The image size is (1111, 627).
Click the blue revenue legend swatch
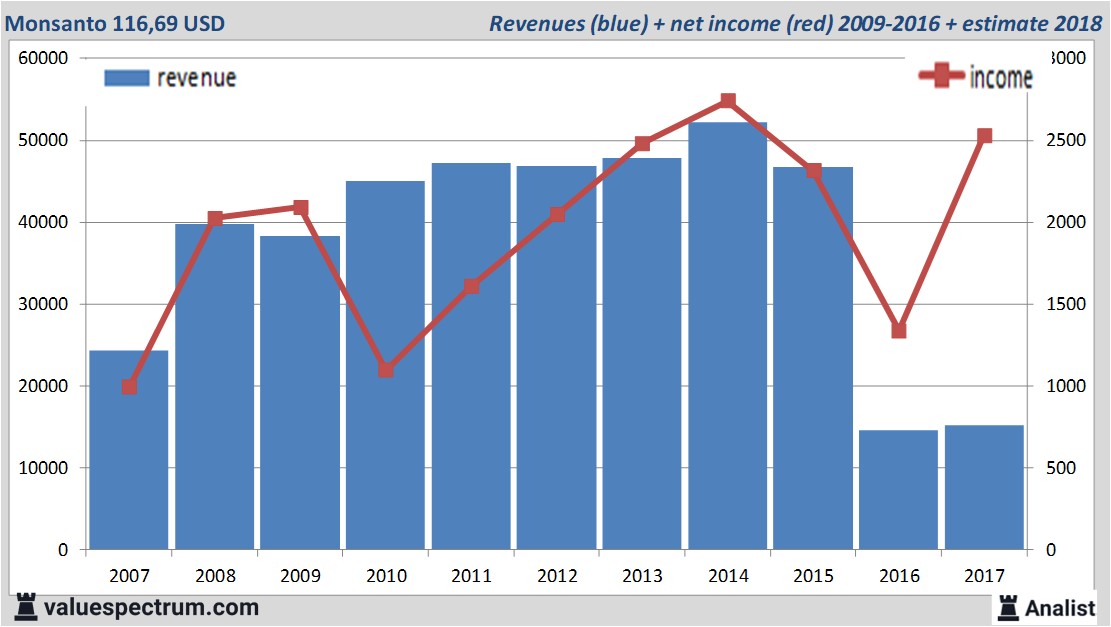(126, 78)
